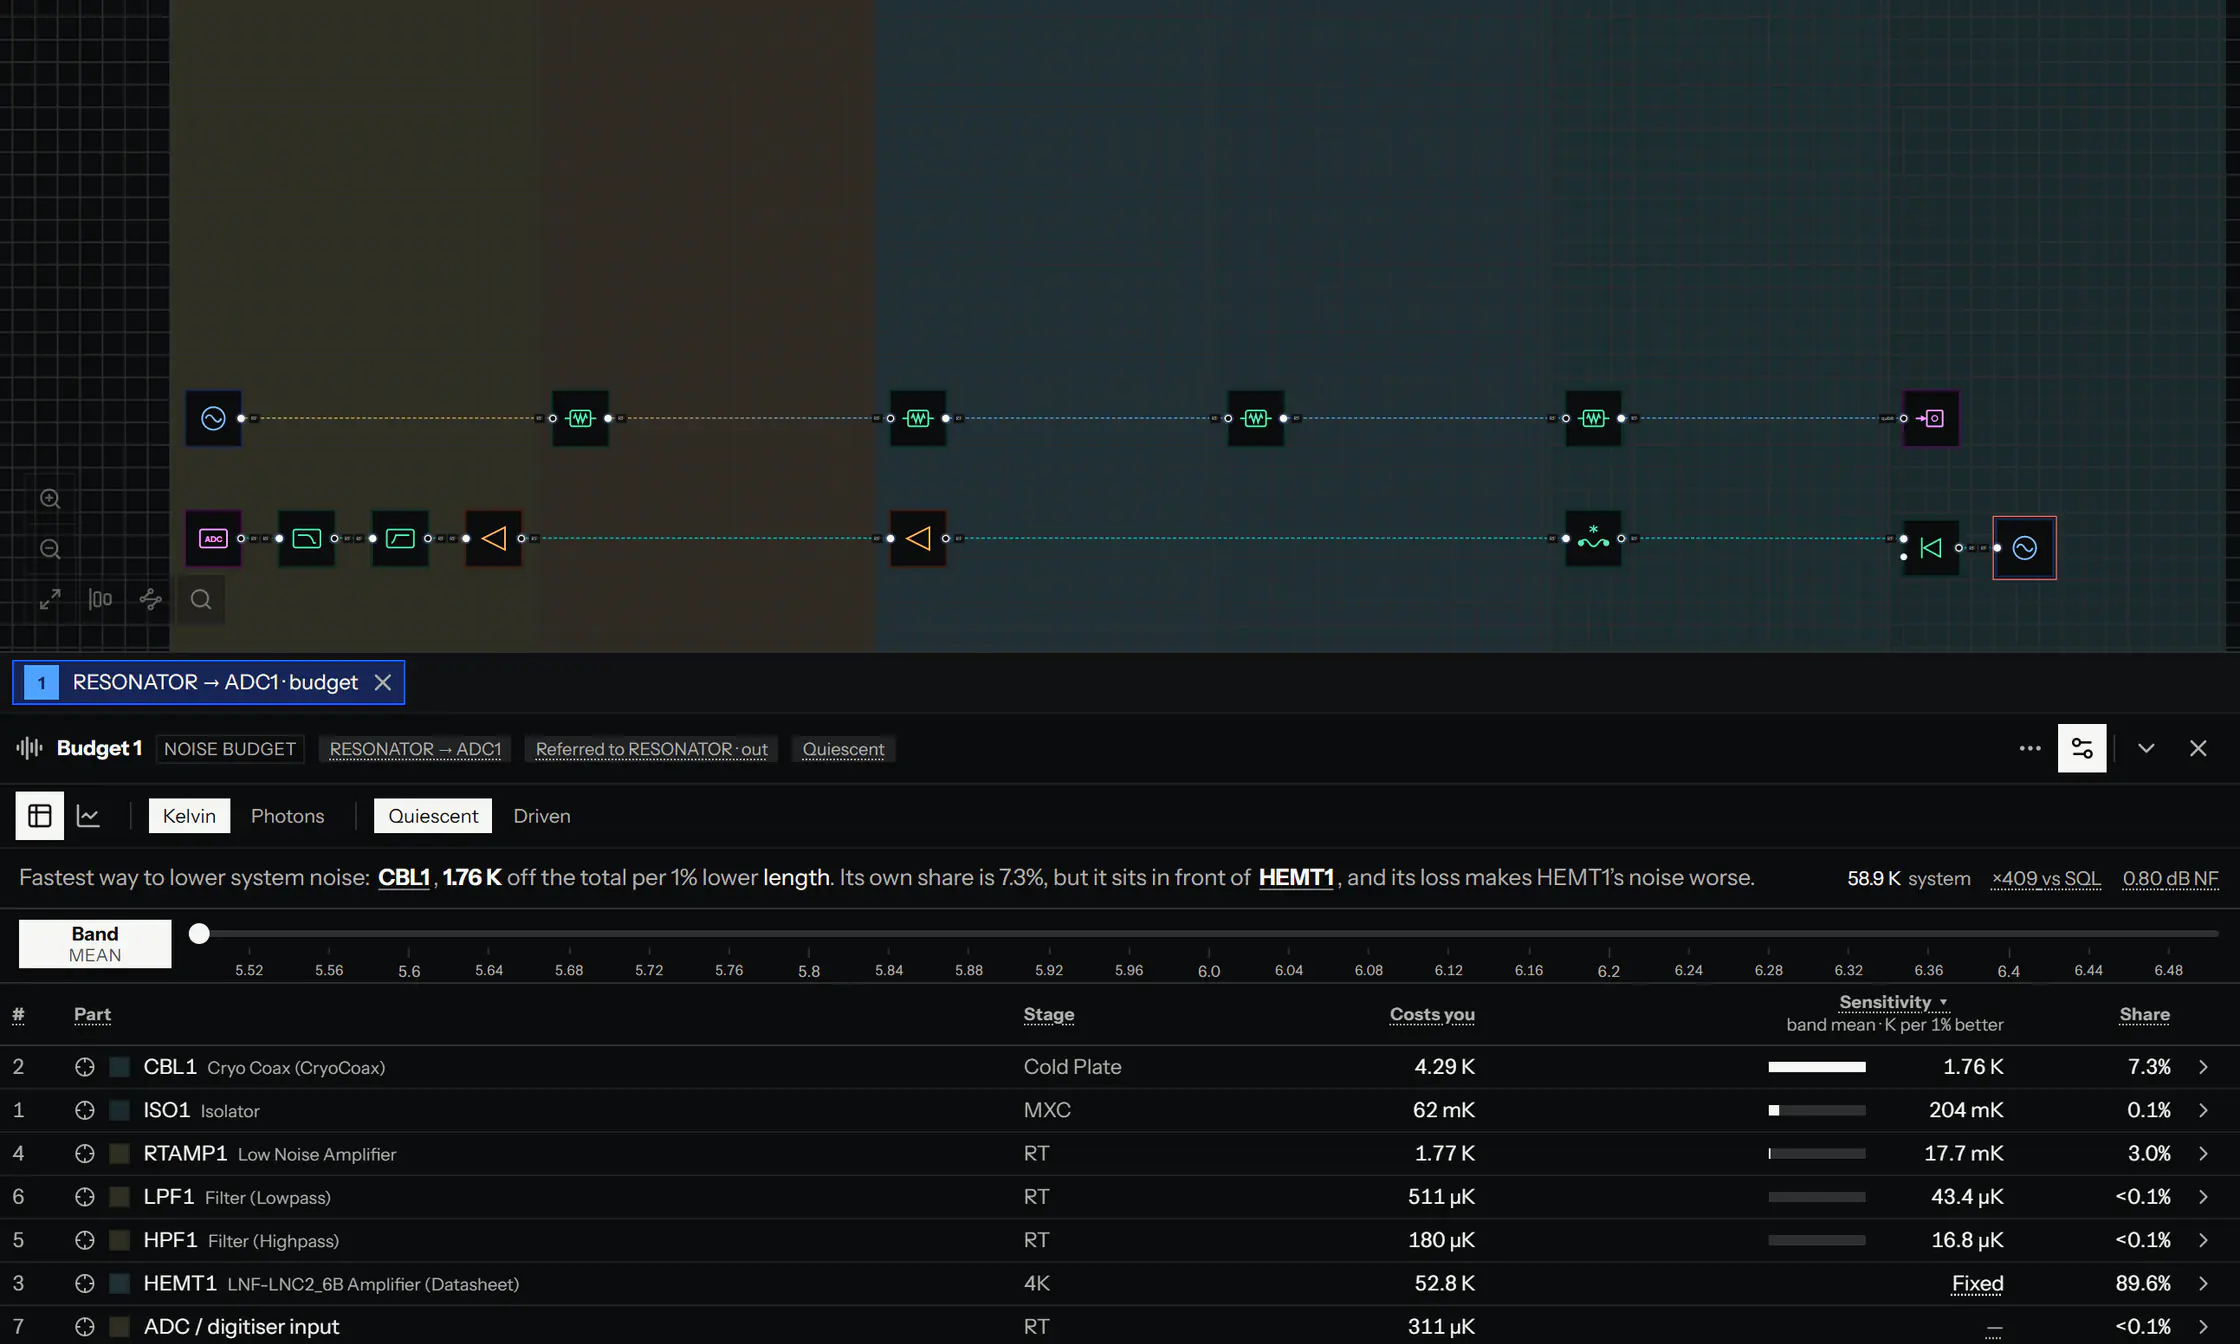This screenshot has width=2240, height=1344.
Task: Select the Kelvin units option
Action: [189, 816]
